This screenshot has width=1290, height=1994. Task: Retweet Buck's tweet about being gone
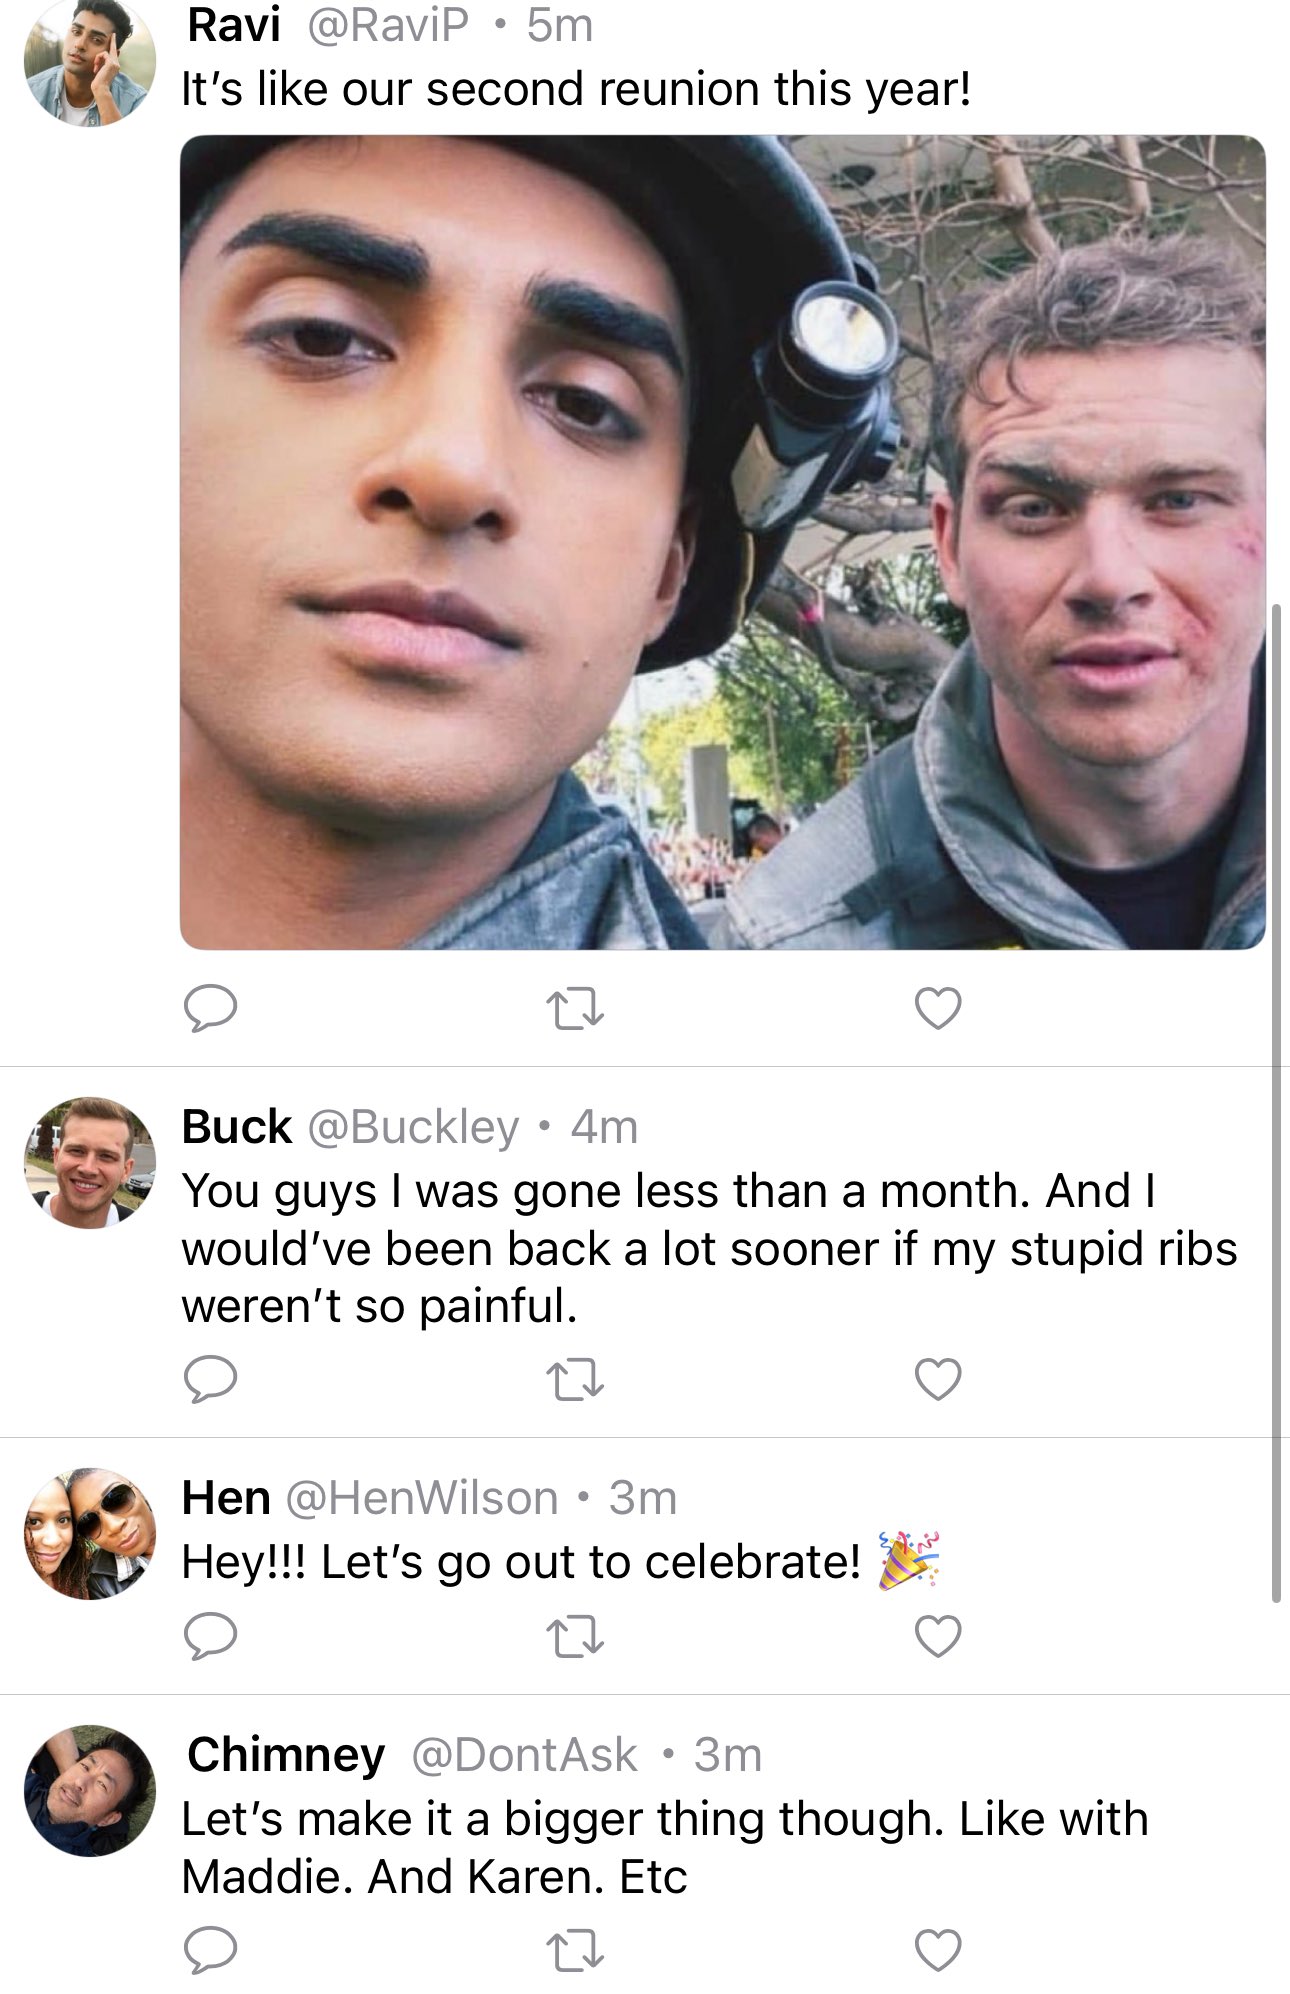point(576,1381)
